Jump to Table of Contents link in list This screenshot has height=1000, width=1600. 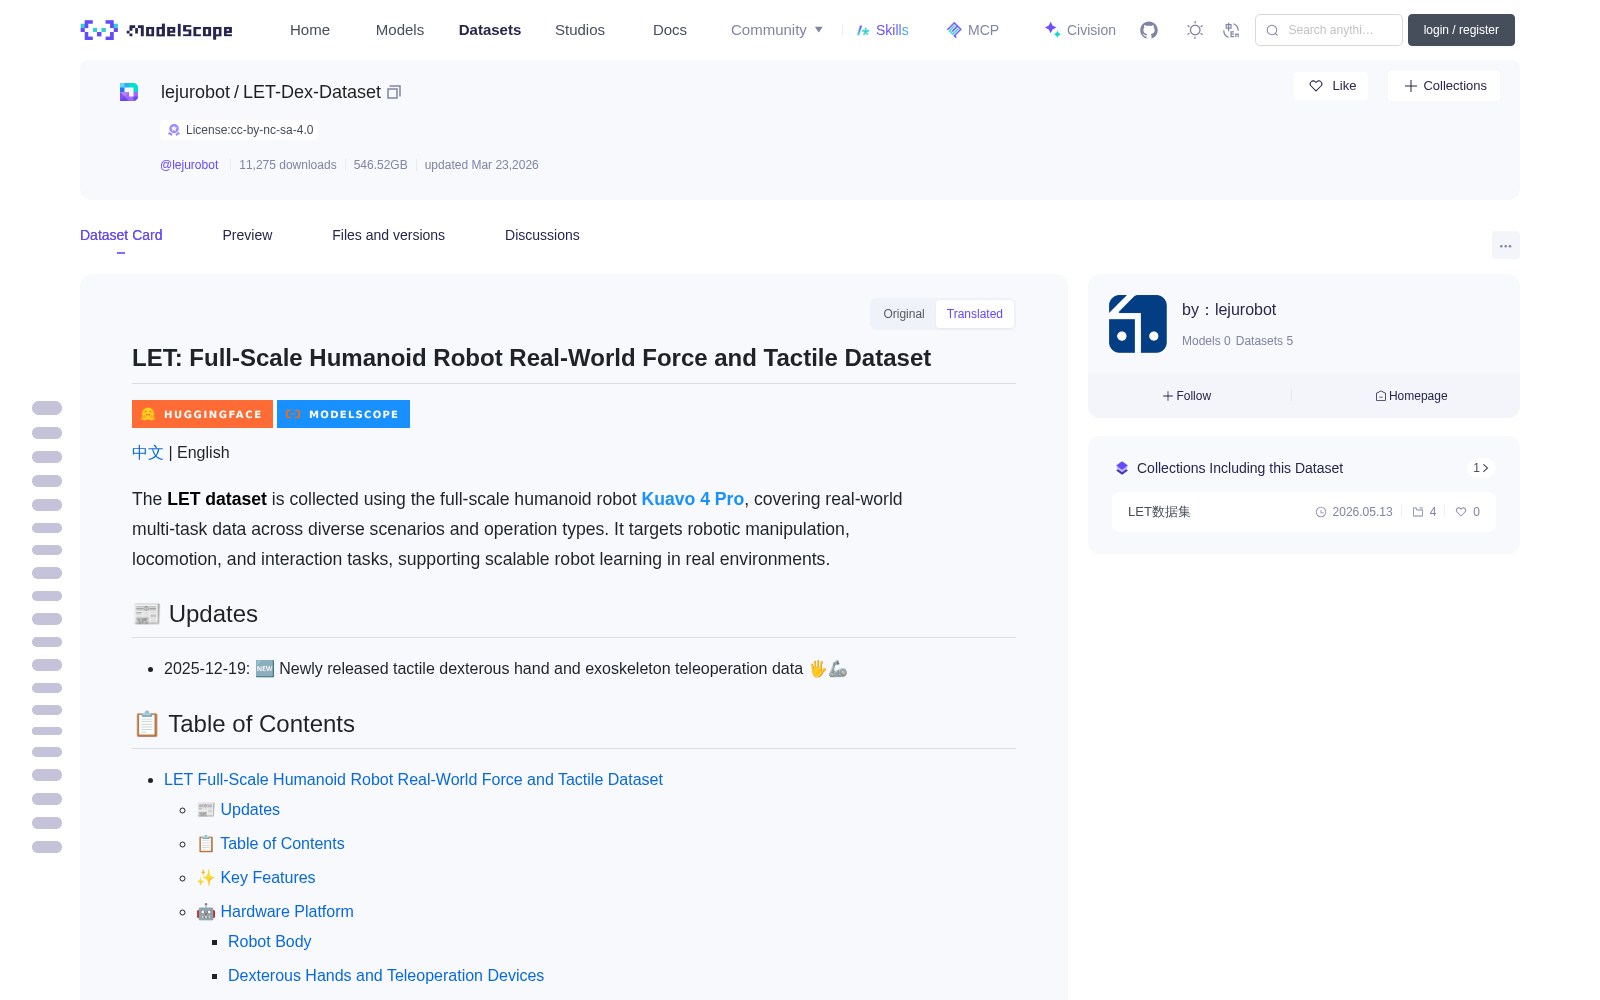coord(282,844)
